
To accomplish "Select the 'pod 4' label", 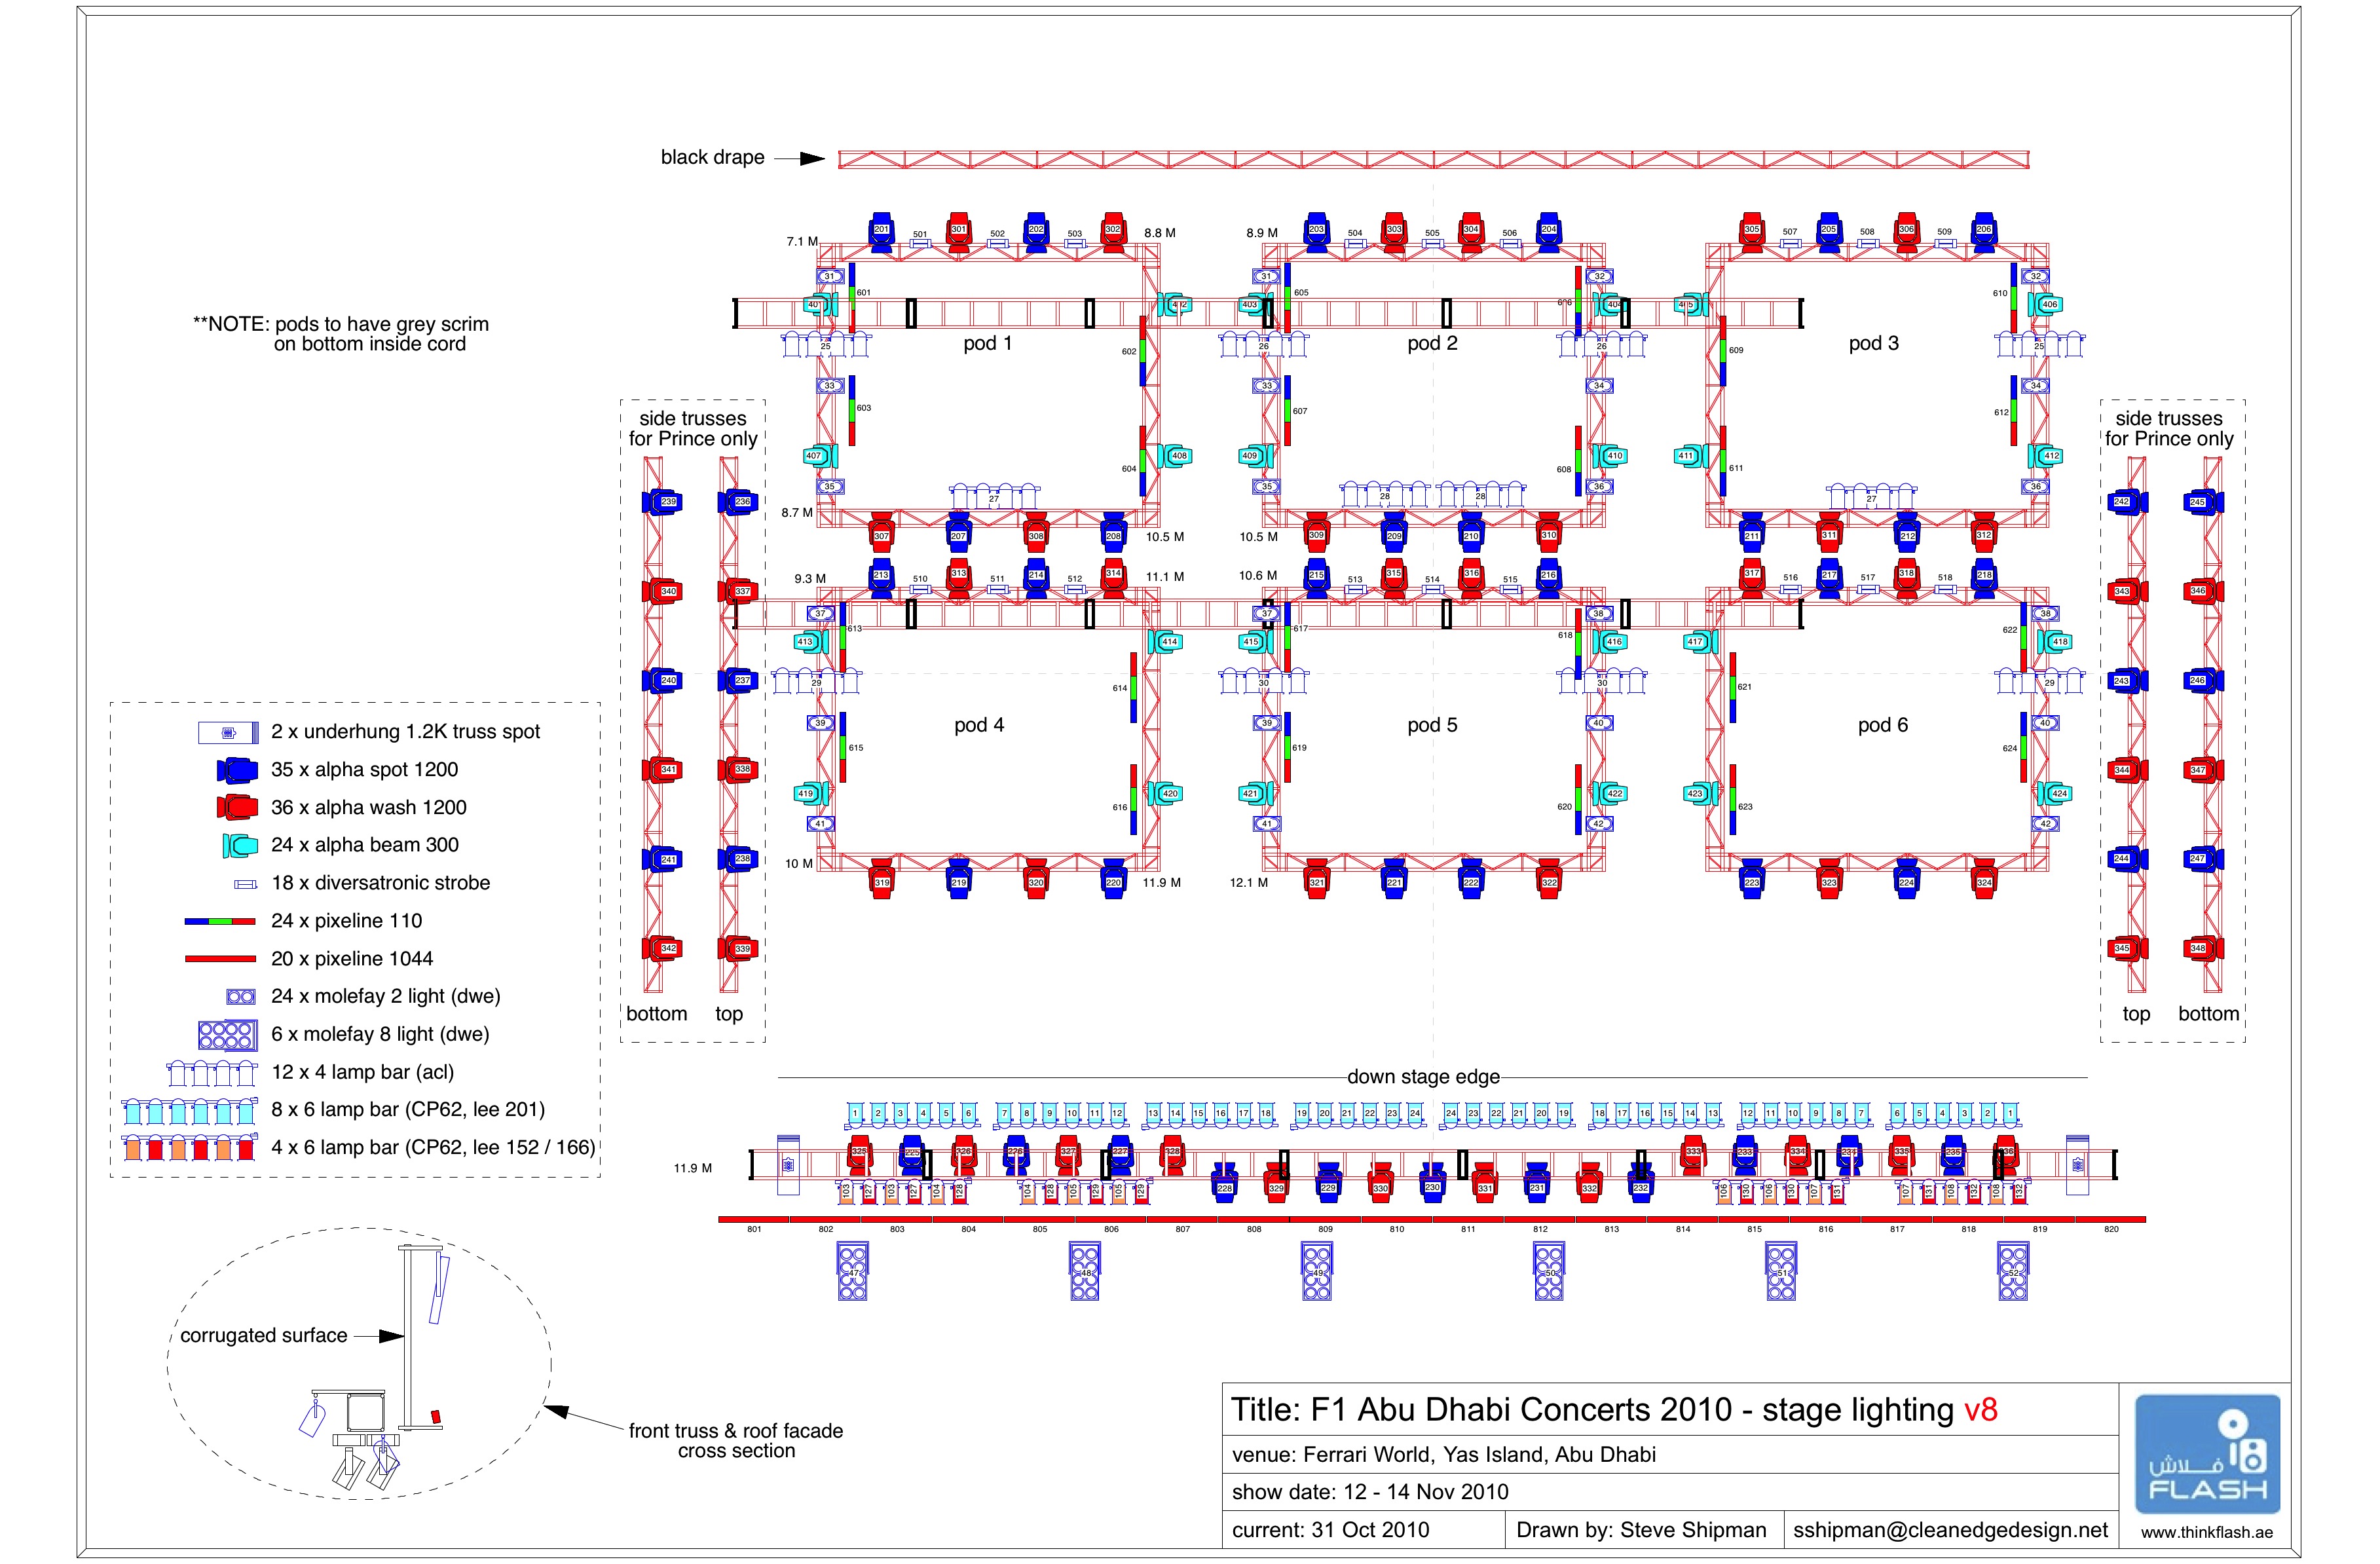I will point(979,725).
